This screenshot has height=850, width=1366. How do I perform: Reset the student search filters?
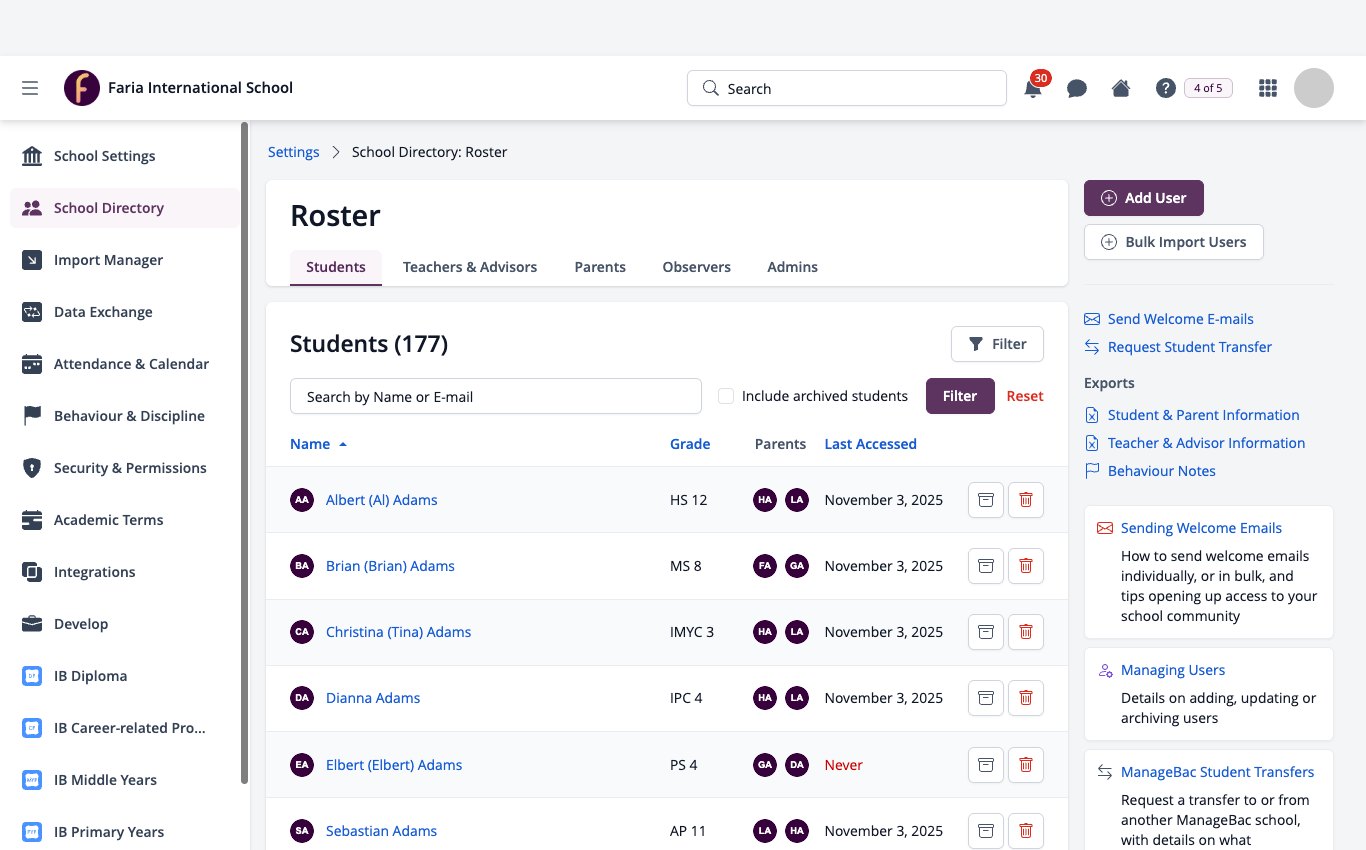click(x=1025, y=396)
